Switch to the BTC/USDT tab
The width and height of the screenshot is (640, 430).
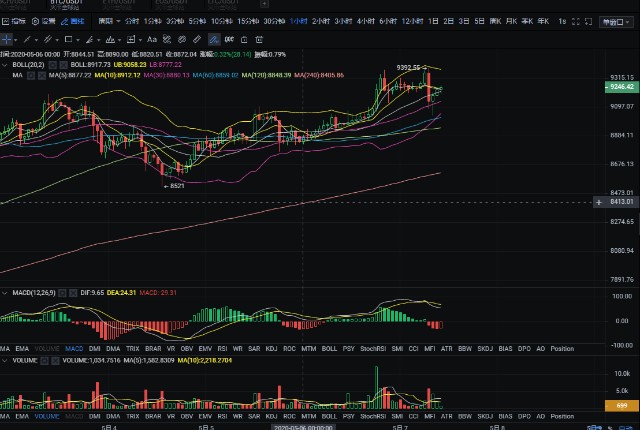(66, 4)
